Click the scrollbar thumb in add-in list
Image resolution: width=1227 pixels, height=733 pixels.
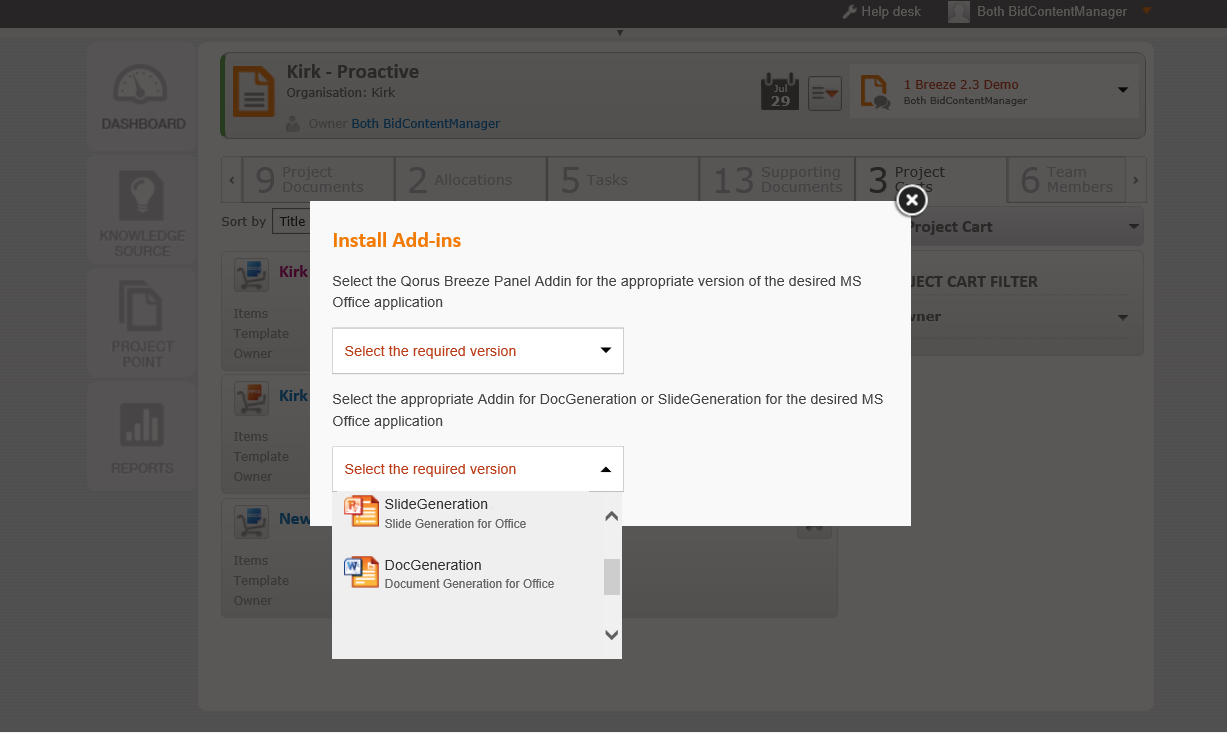point(612,577)
